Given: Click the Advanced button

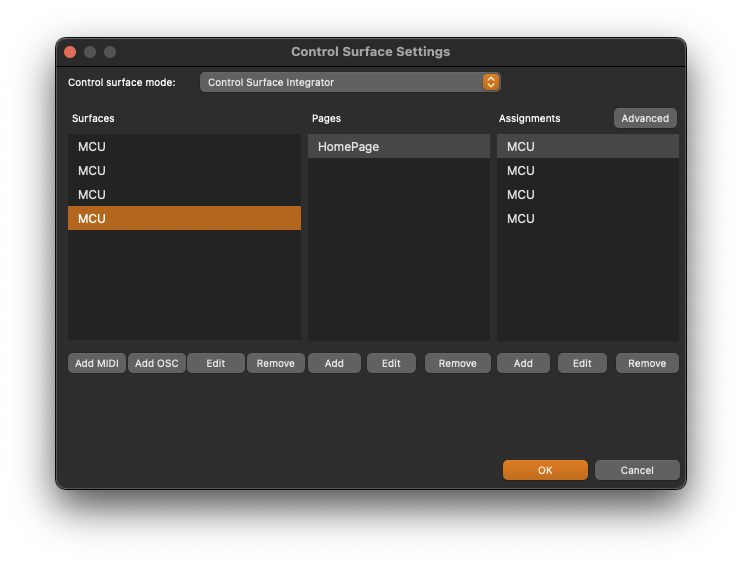Looking at the screenshot, I should (645, 118).
